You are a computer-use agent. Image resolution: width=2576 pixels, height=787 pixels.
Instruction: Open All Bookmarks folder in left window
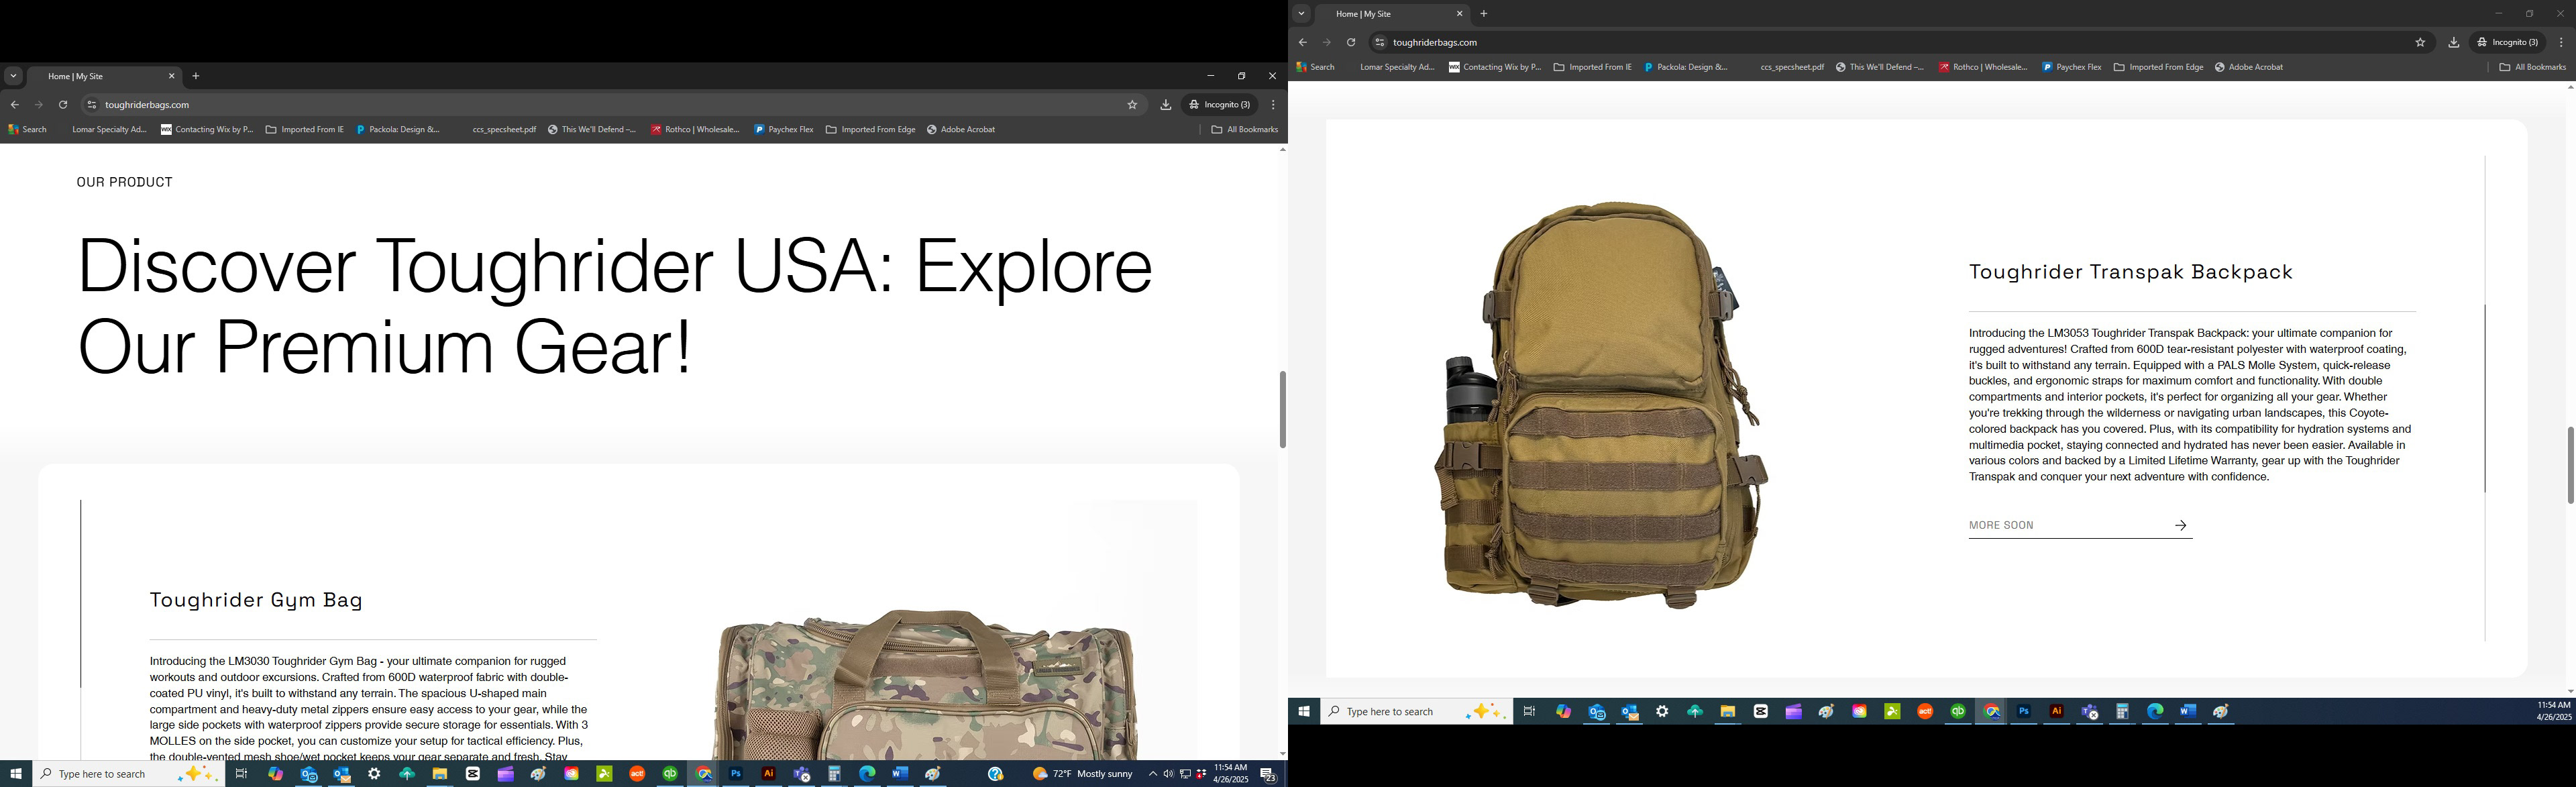[x=1245, y=130]
